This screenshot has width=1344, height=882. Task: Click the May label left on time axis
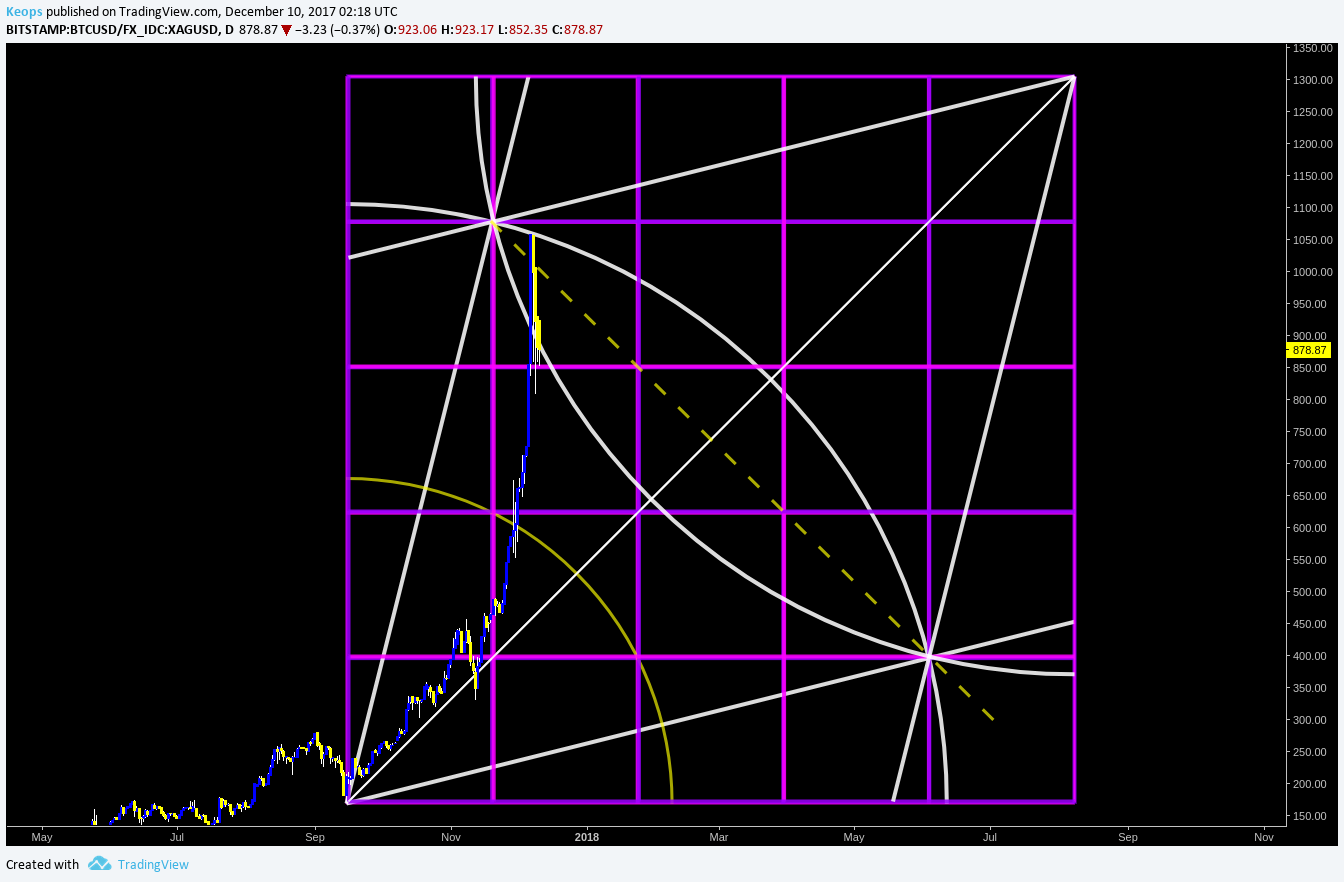point(42,836)
